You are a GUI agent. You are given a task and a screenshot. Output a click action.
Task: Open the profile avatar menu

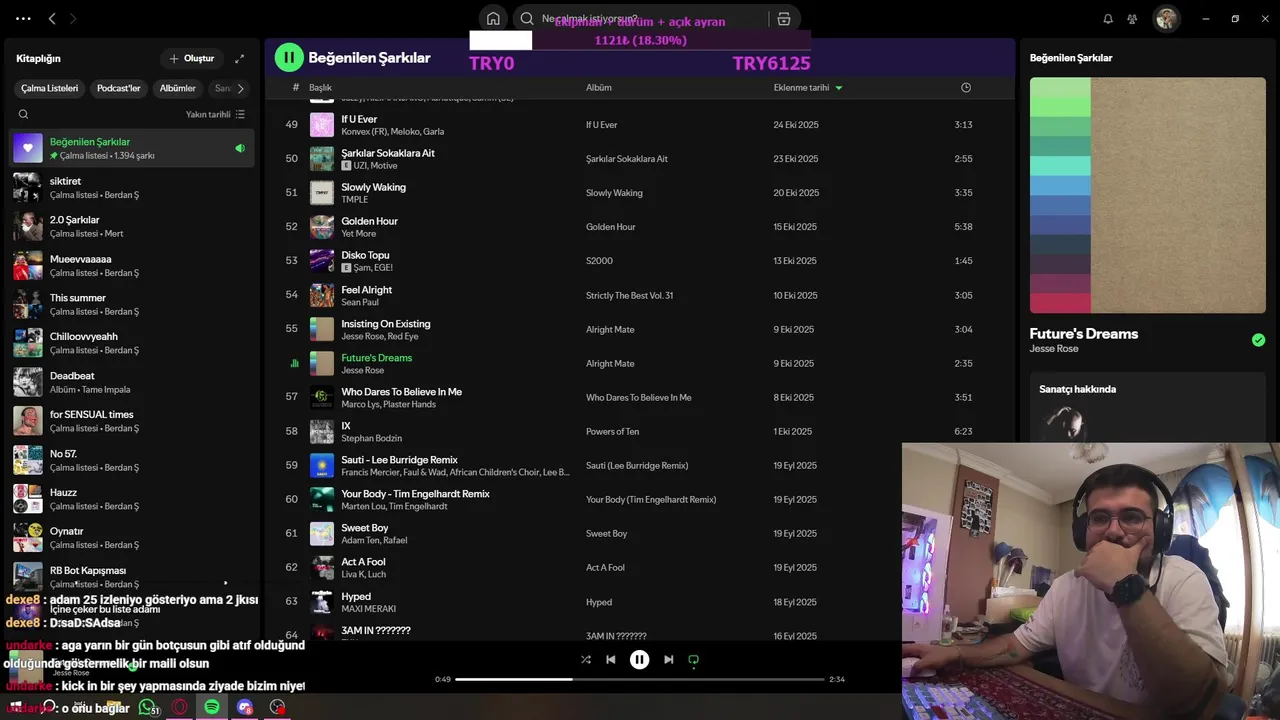(1166, 18)
